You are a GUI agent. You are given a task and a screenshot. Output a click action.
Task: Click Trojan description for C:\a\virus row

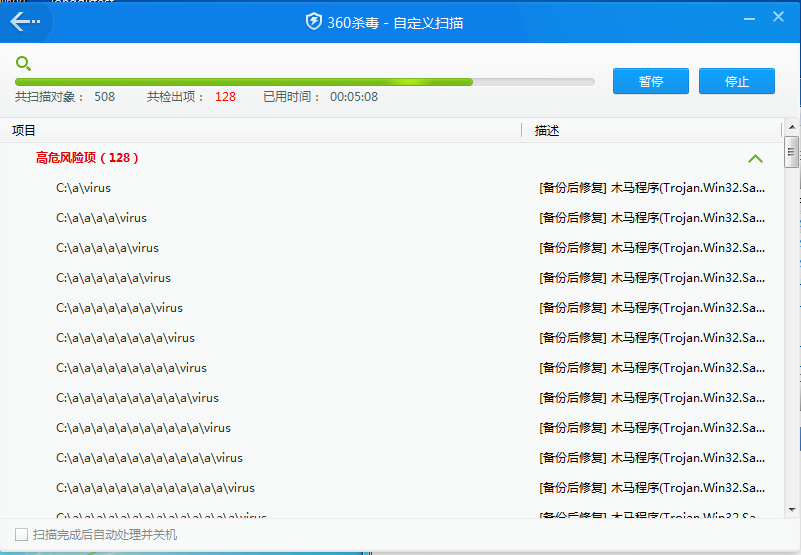(652, 188)
